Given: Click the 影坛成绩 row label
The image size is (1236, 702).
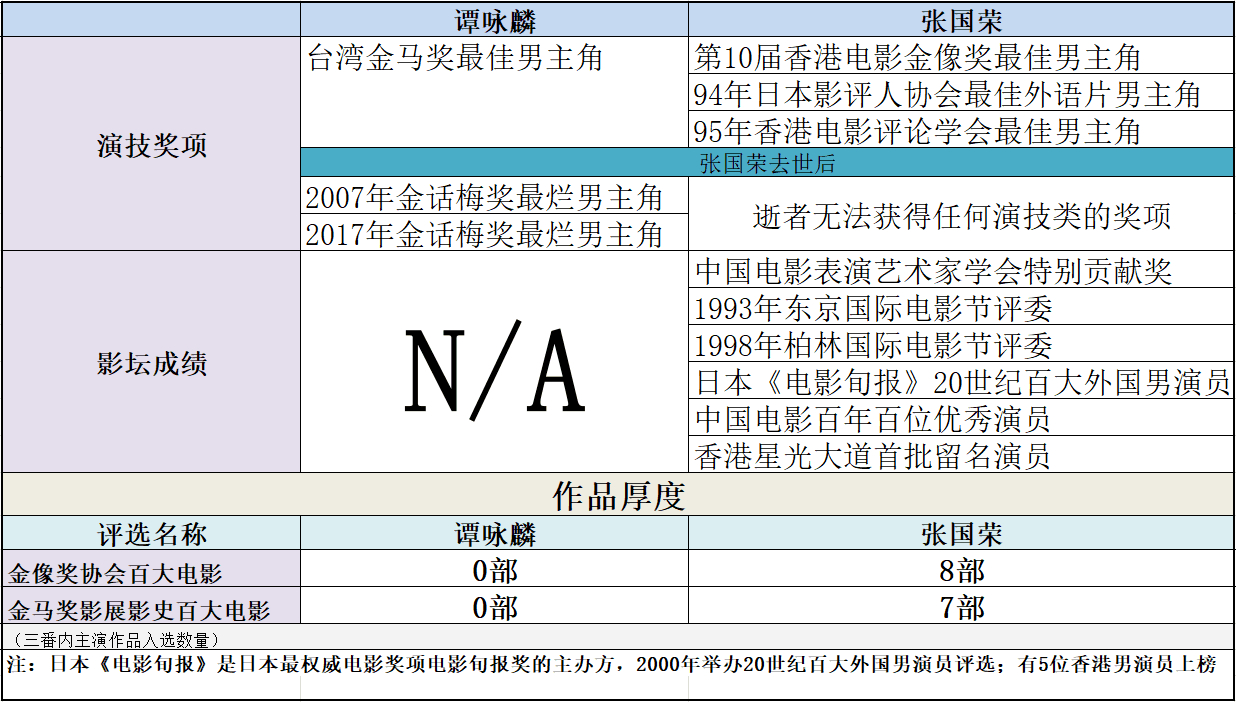Looking at the screenshot, I should pyautogui.click(x=152, y=362).
